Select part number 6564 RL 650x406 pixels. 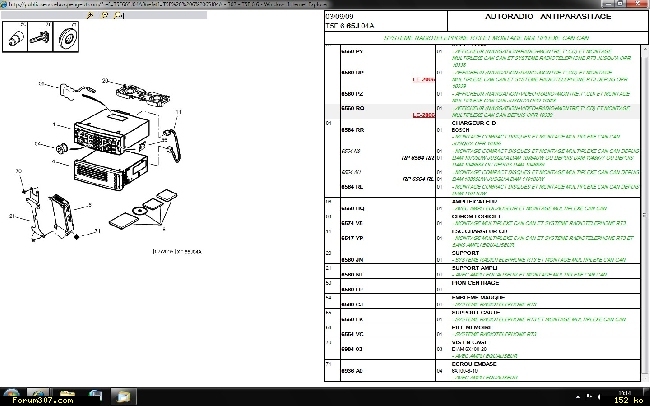click(x=352, y=187)
